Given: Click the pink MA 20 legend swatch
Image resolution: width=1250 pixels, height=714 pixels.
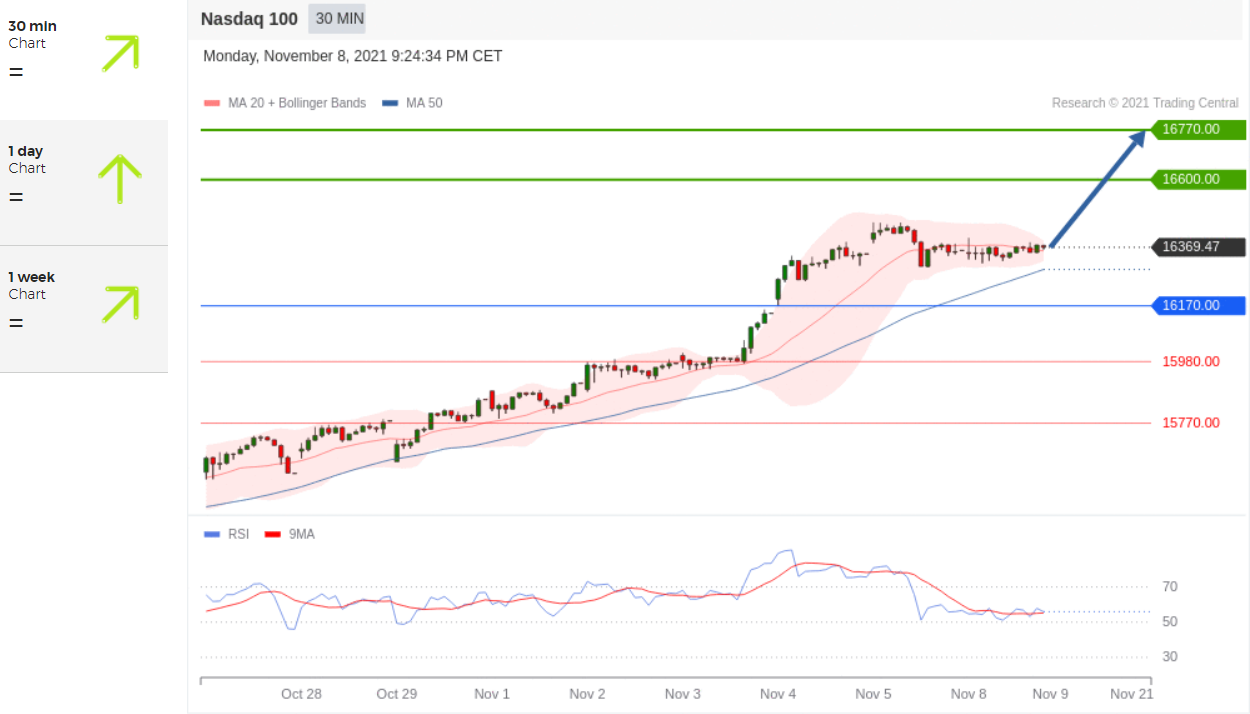Looking at the screenshot, I should (x=211, y=103).
